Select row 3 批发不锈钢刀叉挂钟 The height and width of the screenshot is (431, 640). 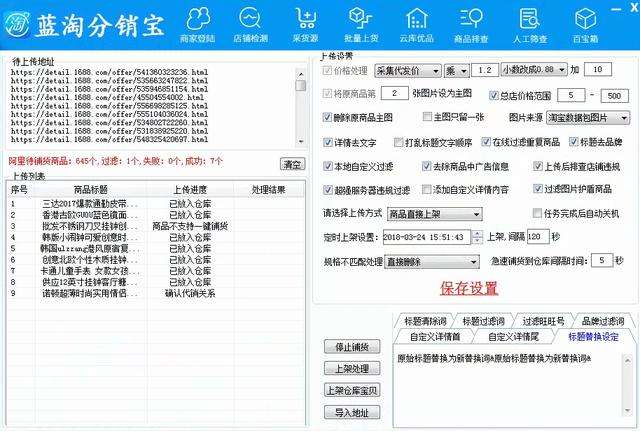156,226
